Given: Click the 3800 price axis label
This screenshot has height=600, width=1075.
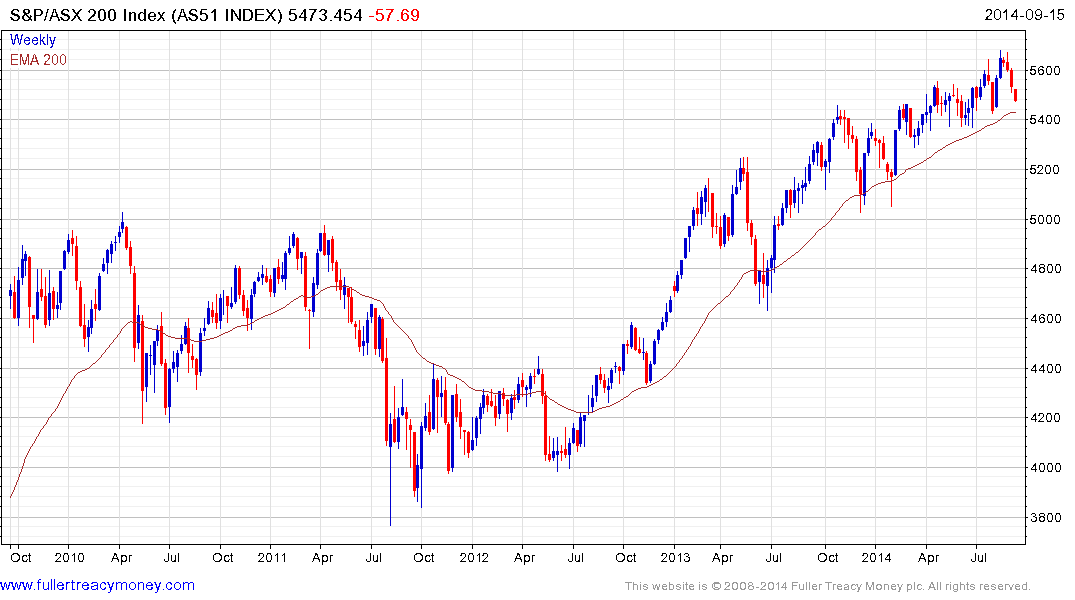Looking at the screenshot, I should tap(1045, 518).
